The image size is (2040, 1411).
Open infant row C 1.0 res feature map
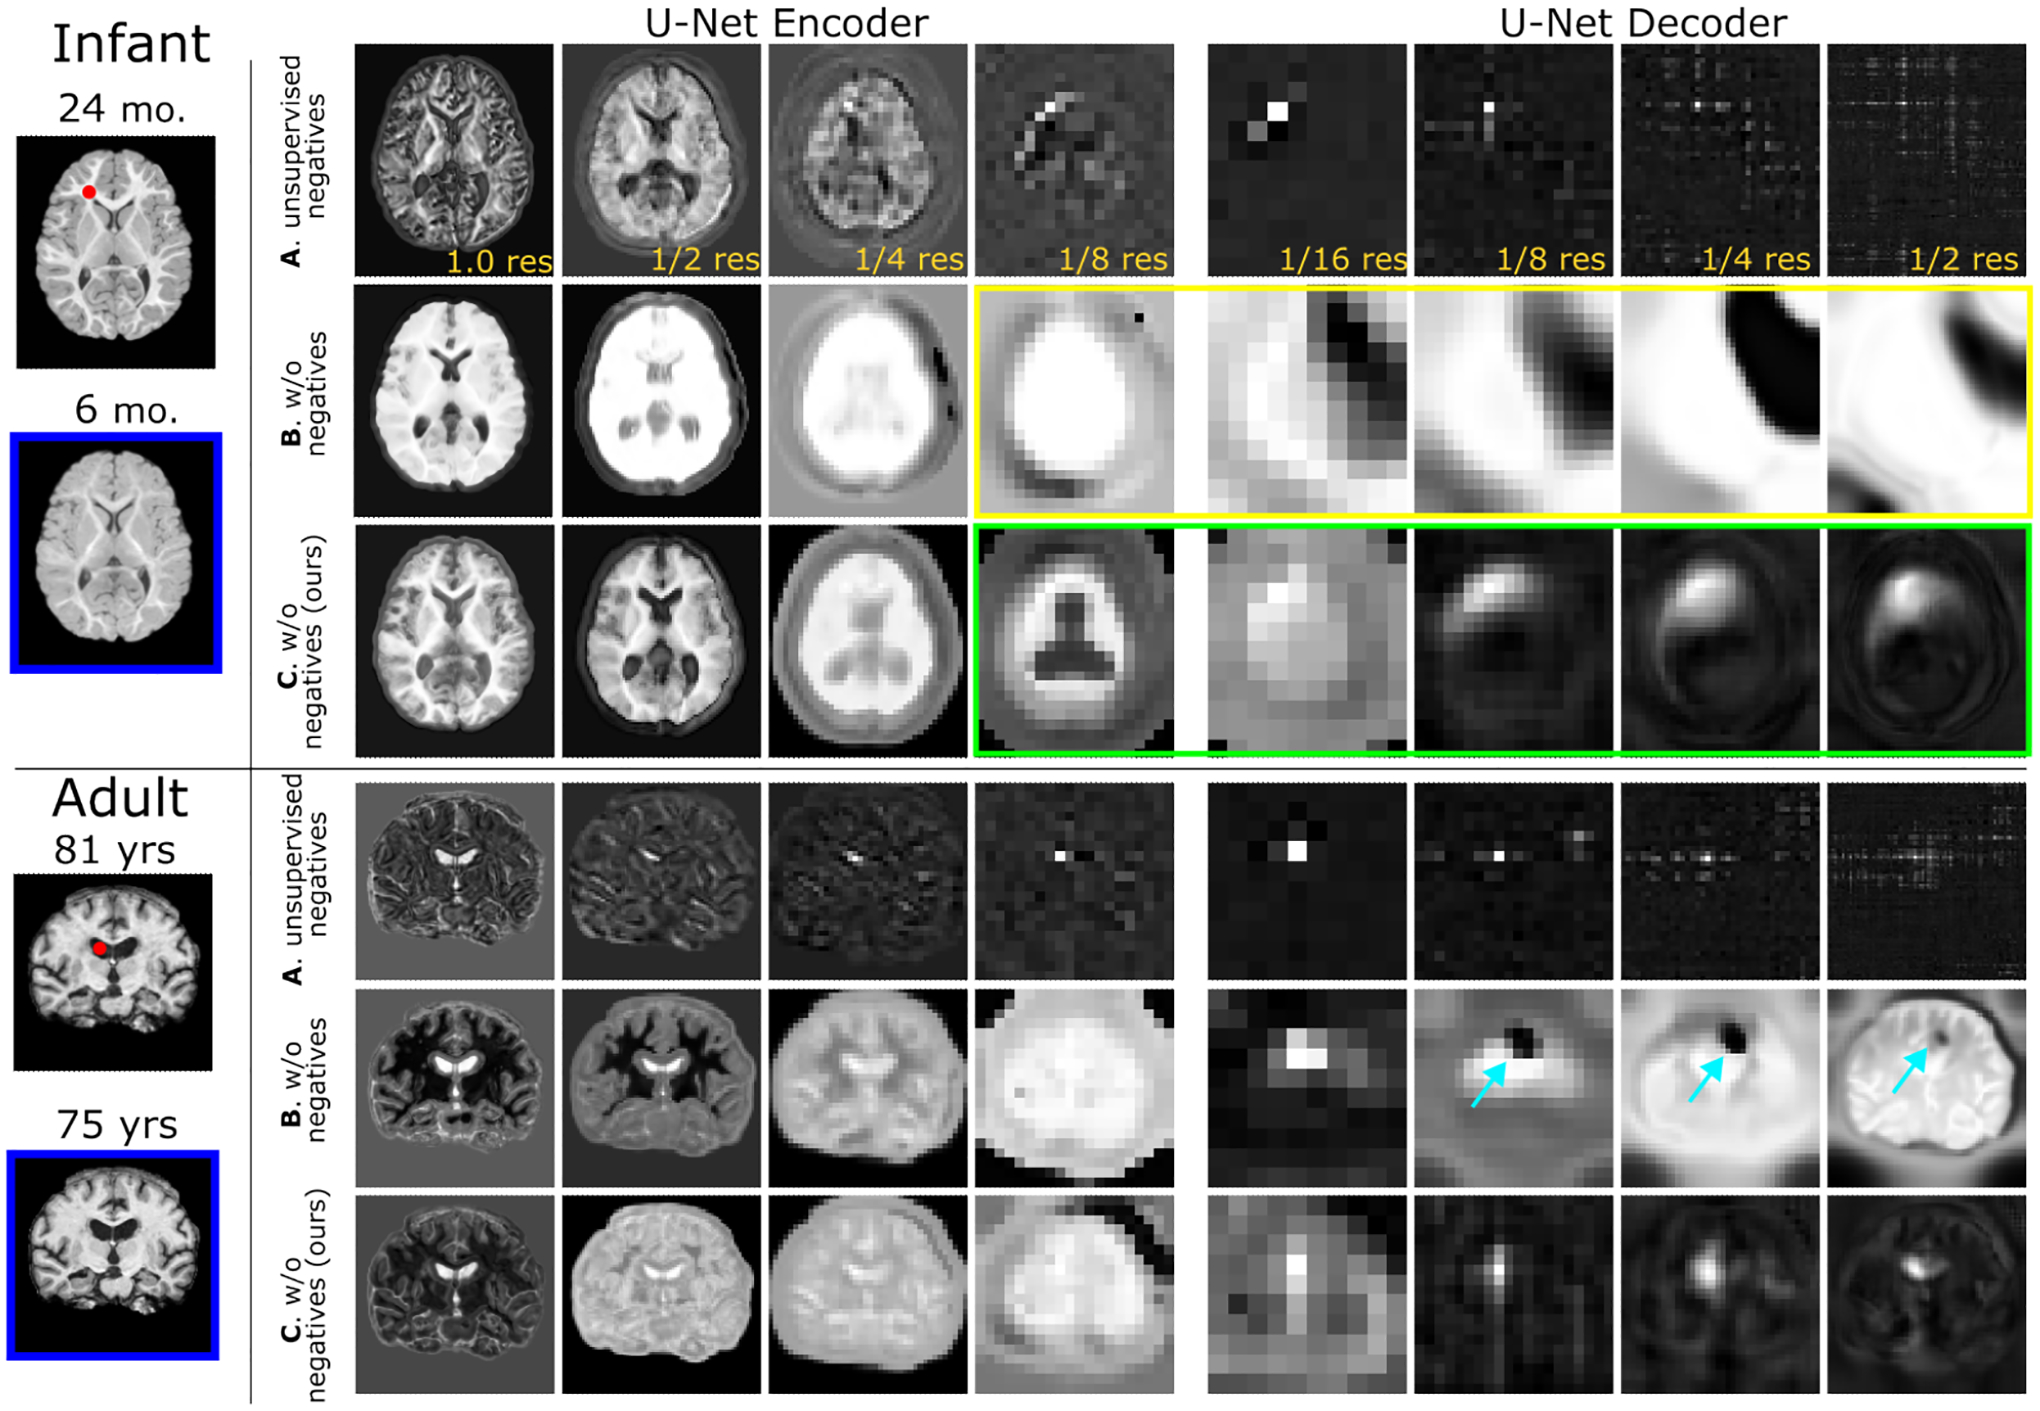454,641
